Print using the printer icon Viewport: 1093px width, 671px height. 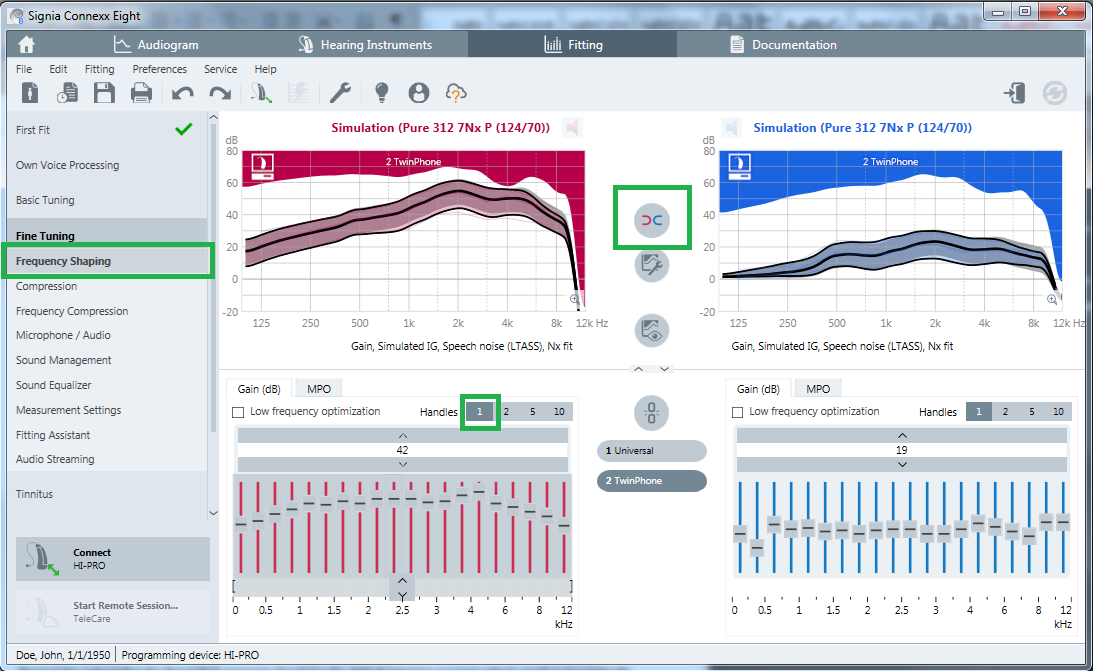click(x=142, y=93)
